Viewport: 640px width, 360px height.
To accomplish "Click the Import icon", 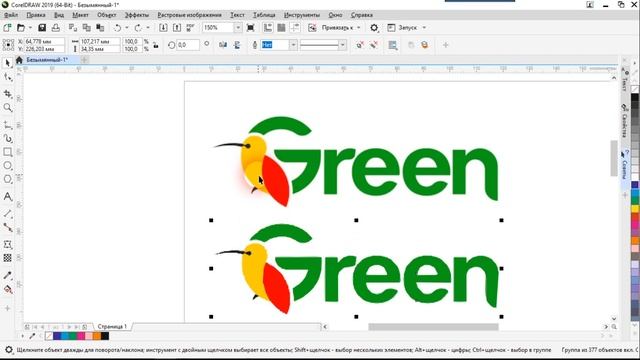I will point(163,27).
